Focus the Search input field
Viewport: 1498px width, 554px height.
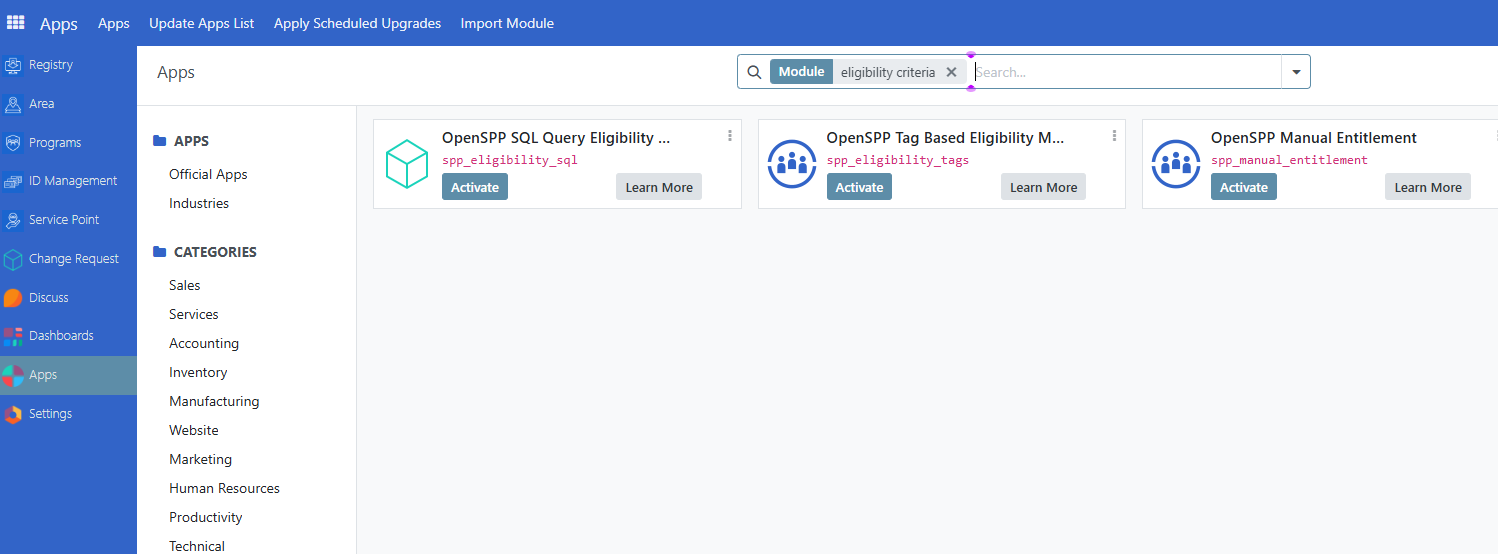coord(1126,72)
